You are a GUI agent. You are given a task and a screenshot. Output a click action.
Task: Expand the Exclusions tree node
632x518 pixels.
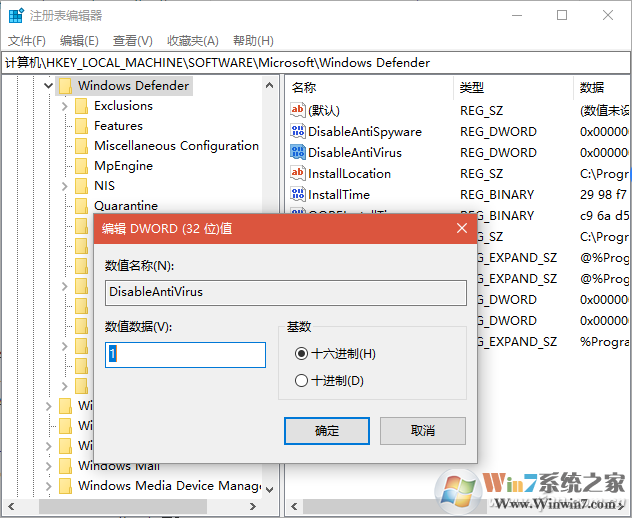point(64,106)
